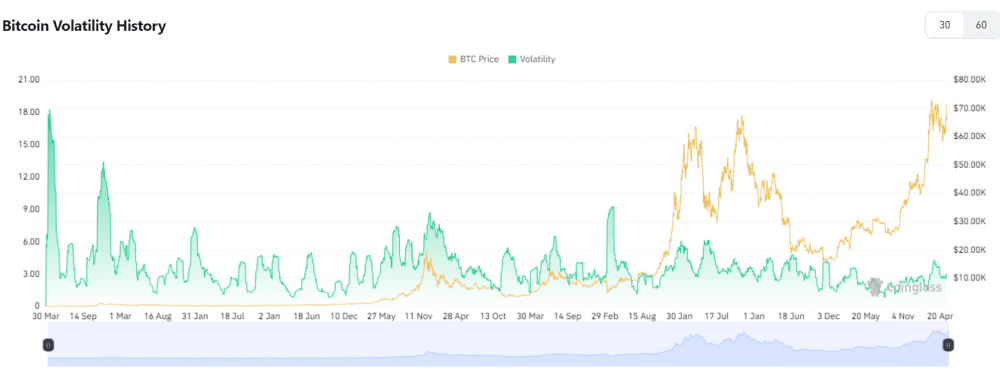Click the Bitcoin Volatility History title
1000x389 pixels.
click(84, 26)
